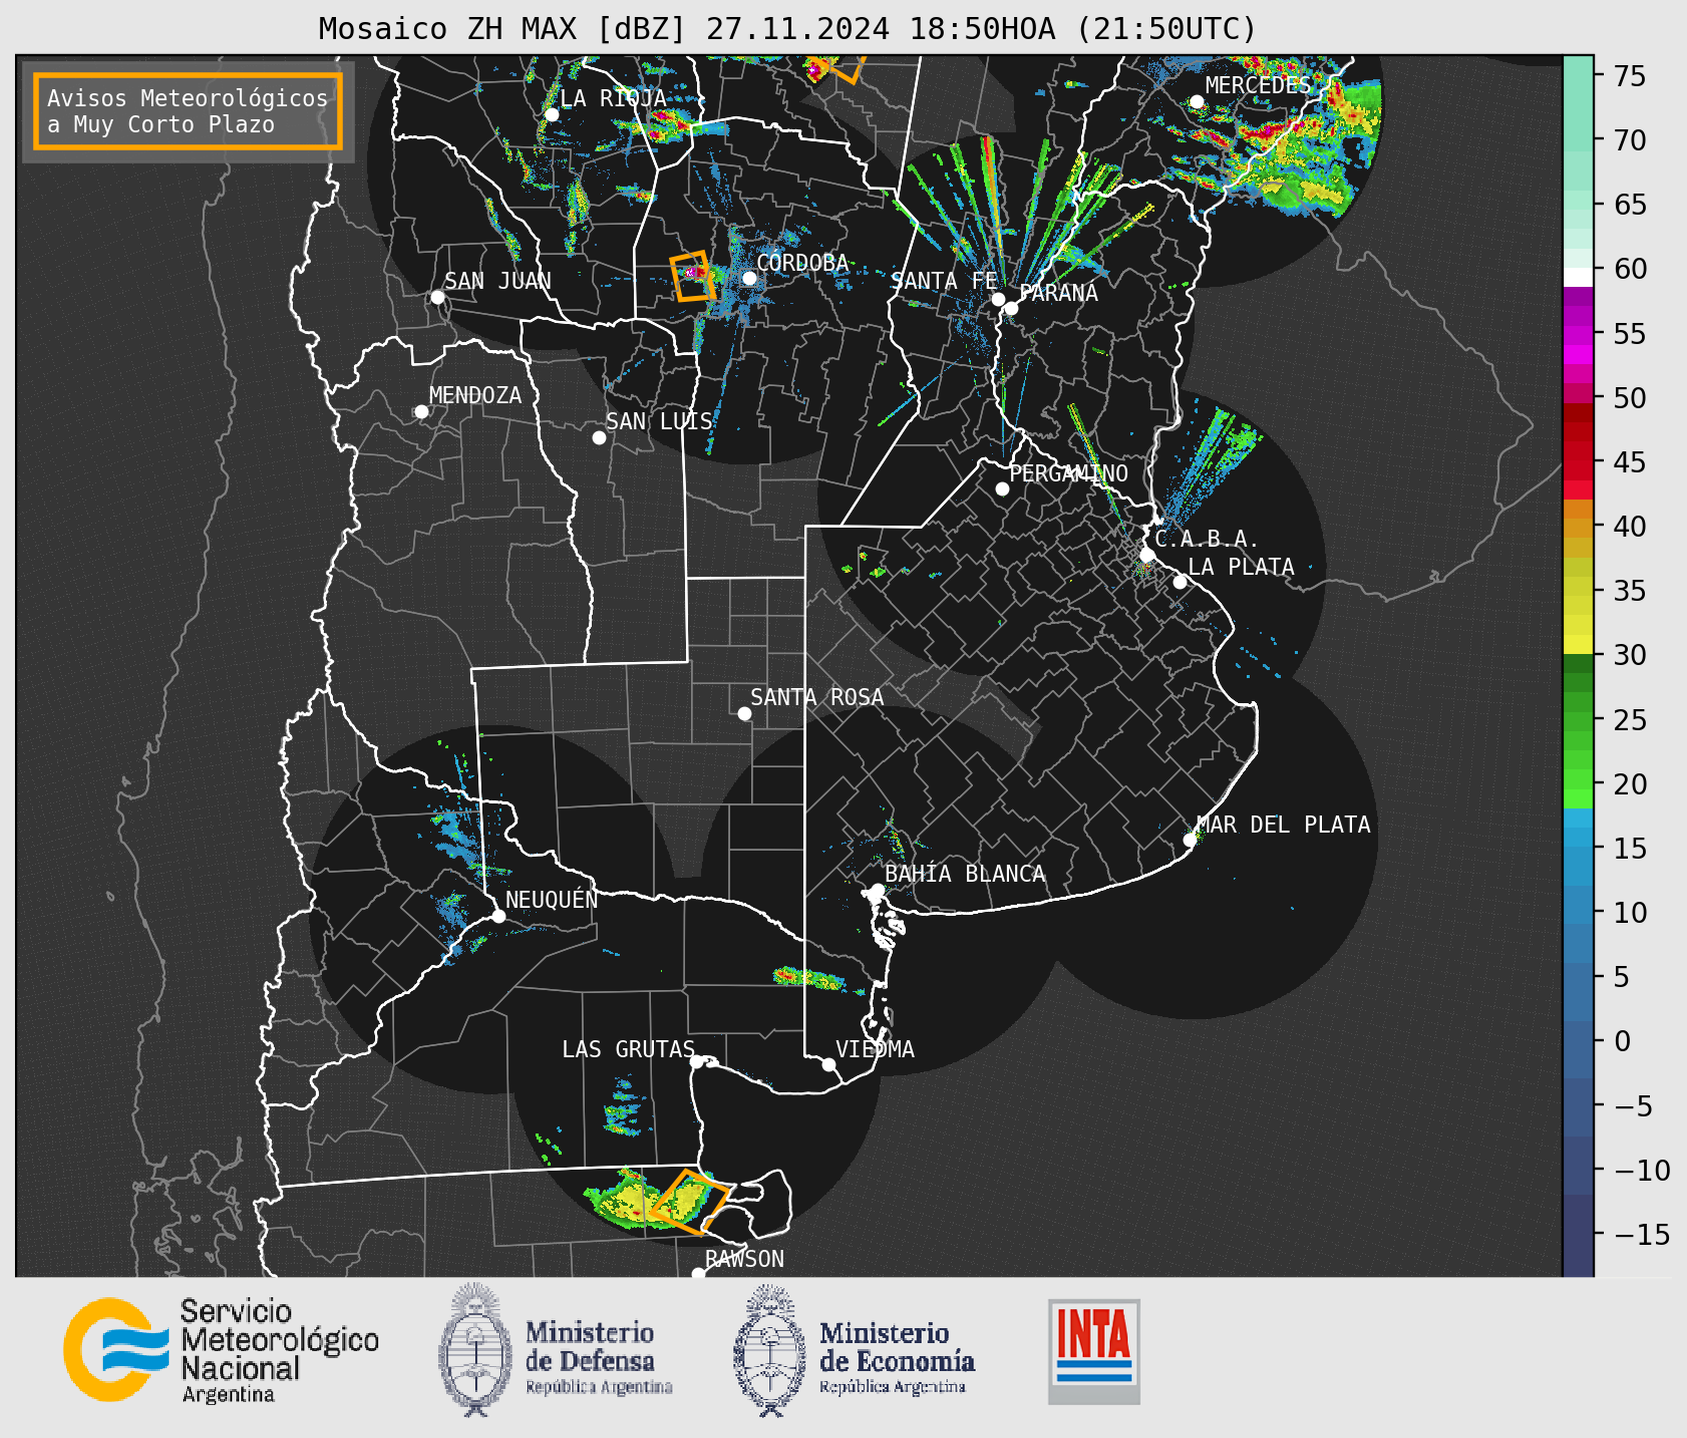Select the white city dot for Pergamino

(x=1002, y=489)
